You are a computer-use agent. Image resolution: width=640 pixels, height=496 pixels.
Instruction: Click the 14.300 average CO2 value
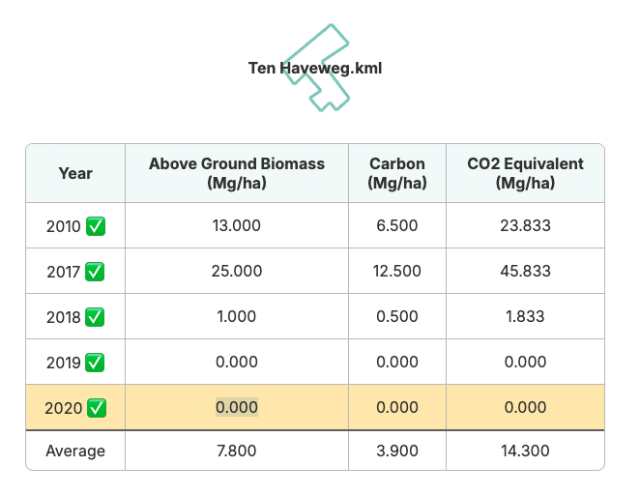coord(525,451)
